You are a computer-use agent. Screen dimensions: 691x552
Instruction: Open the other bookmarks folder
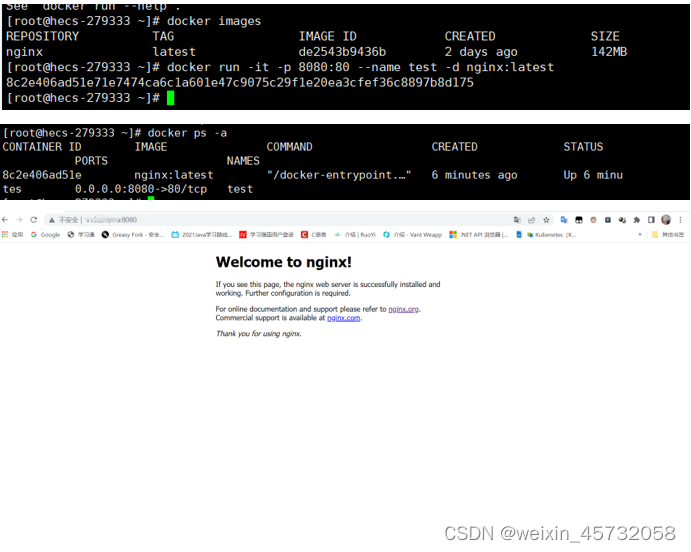(668, 235)
